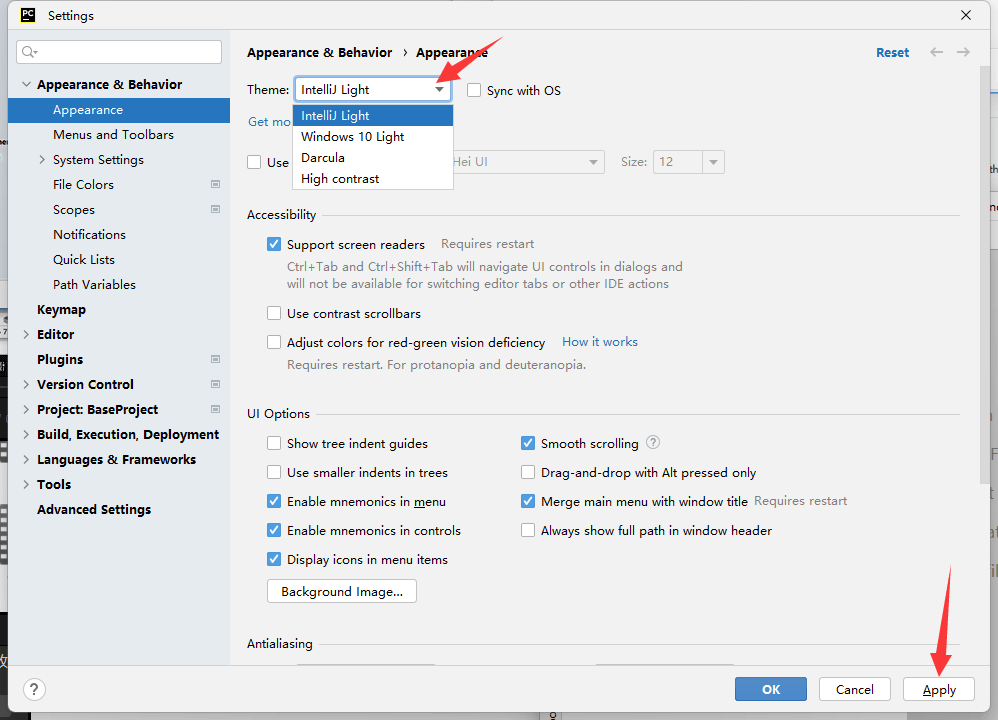Toggle the Use custom font checkbox
The image size is (998, 720).
click(x=254, y=162)
